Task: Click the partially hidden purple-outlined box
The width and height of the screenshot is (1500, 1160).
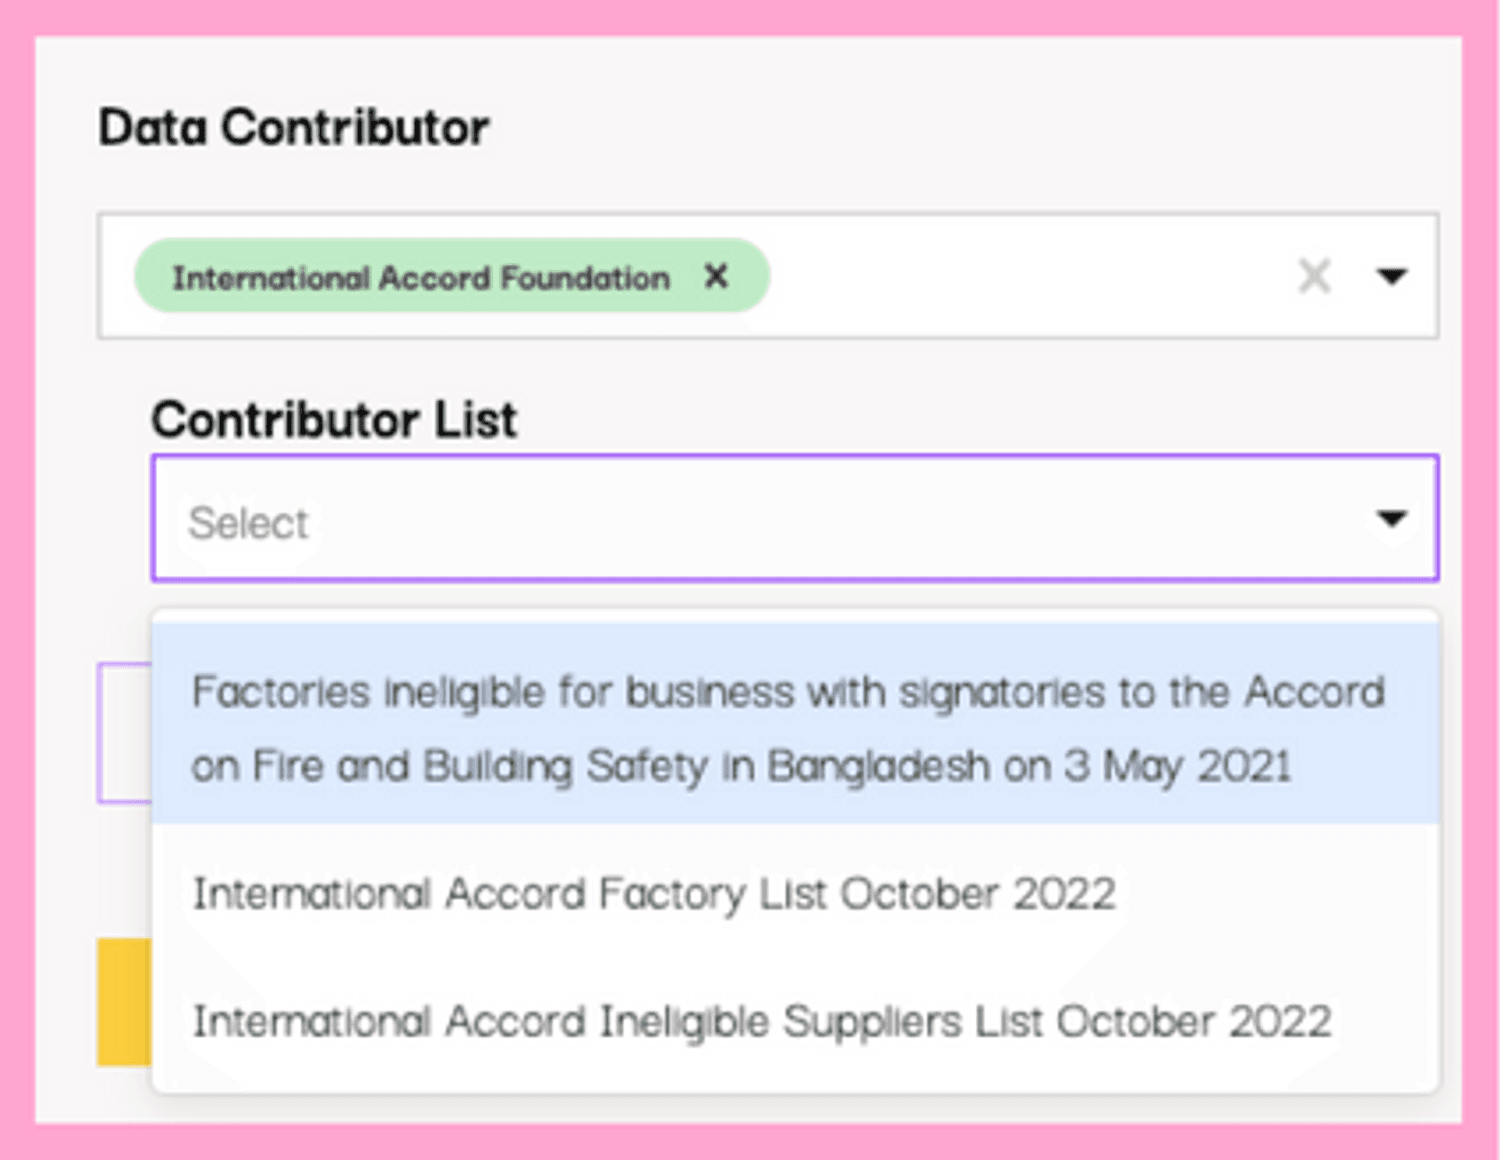Action: pos(125,732)
